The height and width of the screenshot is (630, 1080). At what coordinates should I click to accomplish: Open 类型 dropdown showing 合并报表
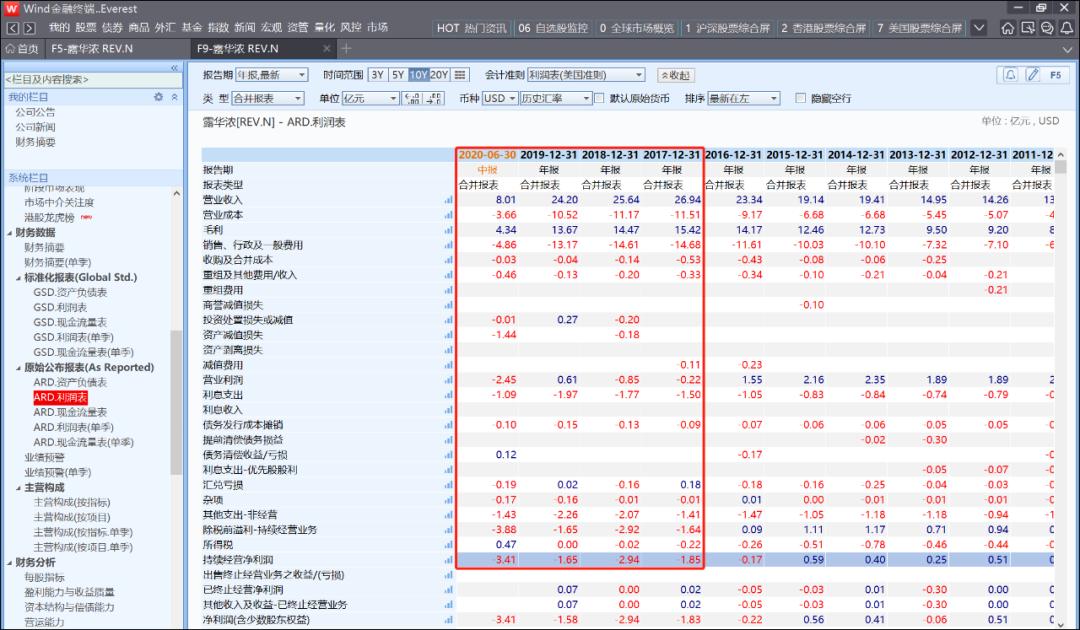coord(267,98)
